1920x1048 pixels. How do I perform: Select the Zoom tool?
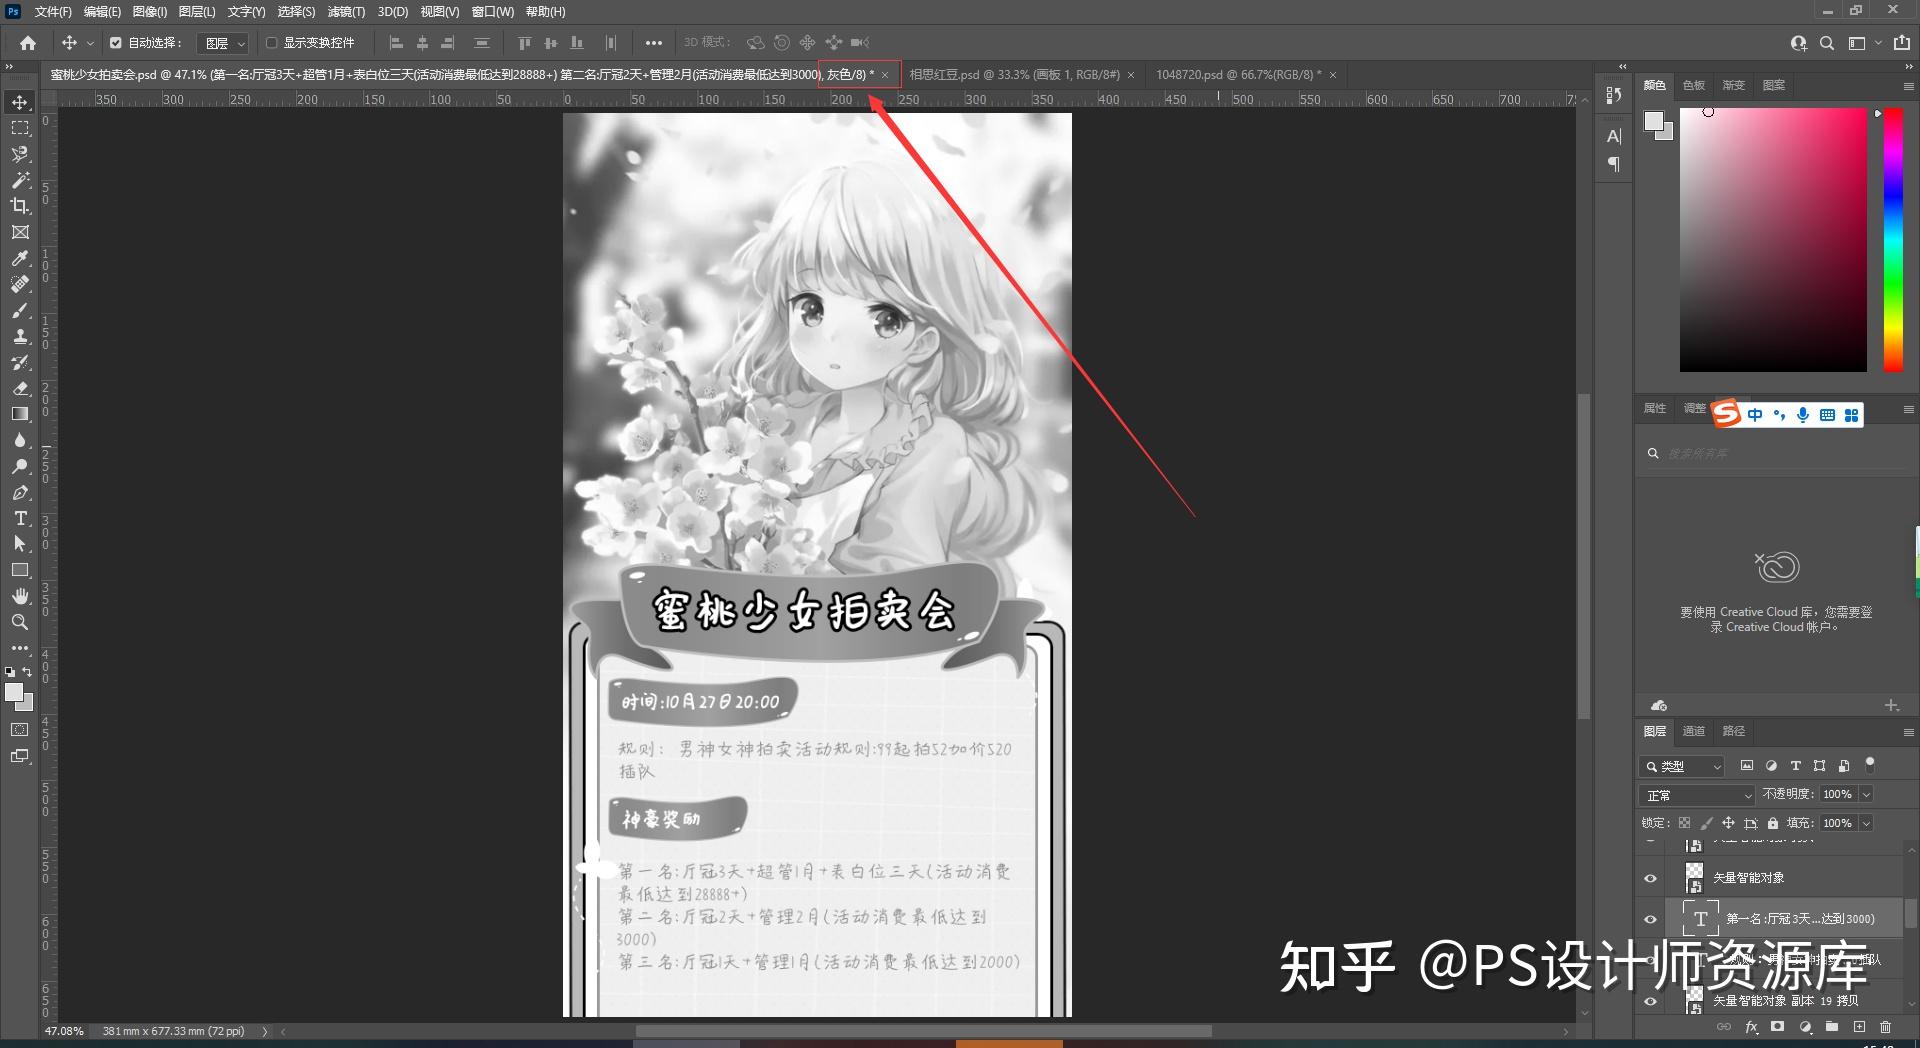click(x=20, y=622)
